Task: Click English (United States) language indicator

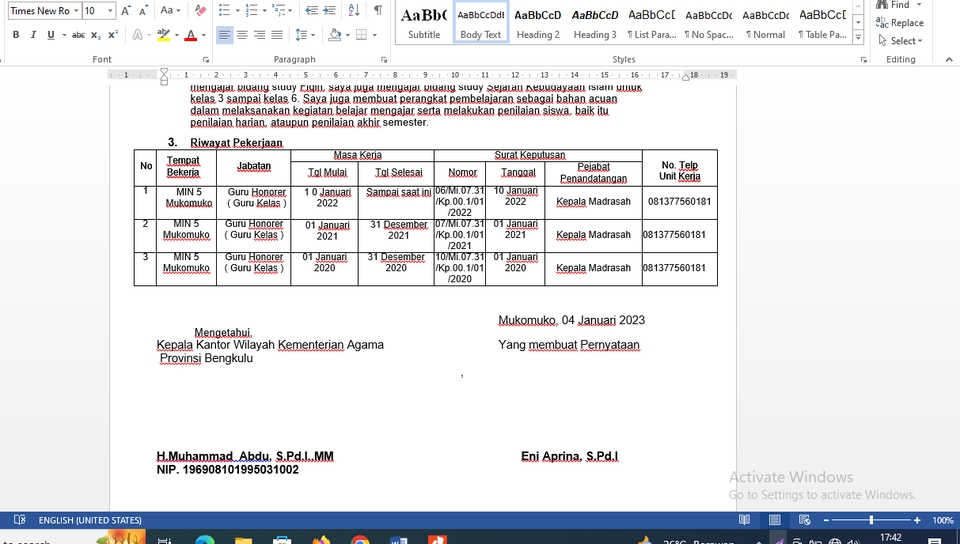Action: pos(90,520)
